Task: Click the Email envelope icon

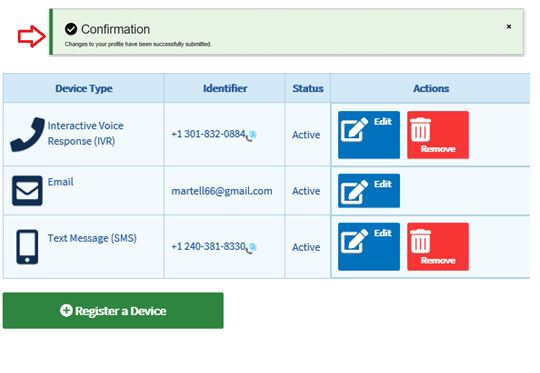Action: coord(27,191)
